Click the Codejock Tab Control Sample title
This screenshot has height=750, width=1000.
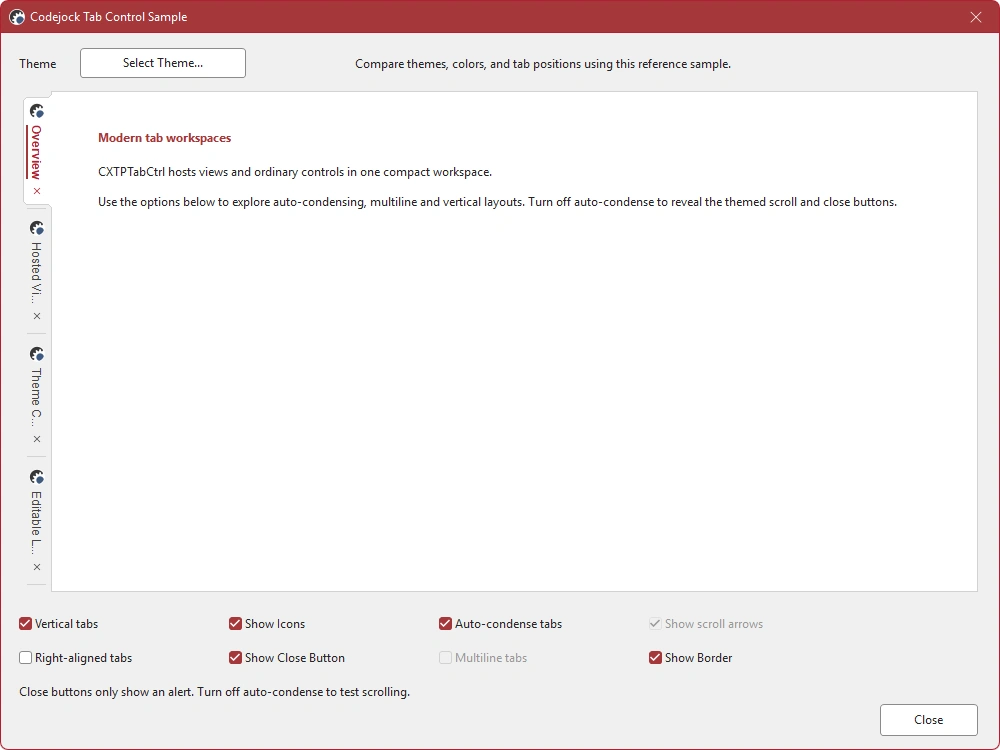pos(108,17)
